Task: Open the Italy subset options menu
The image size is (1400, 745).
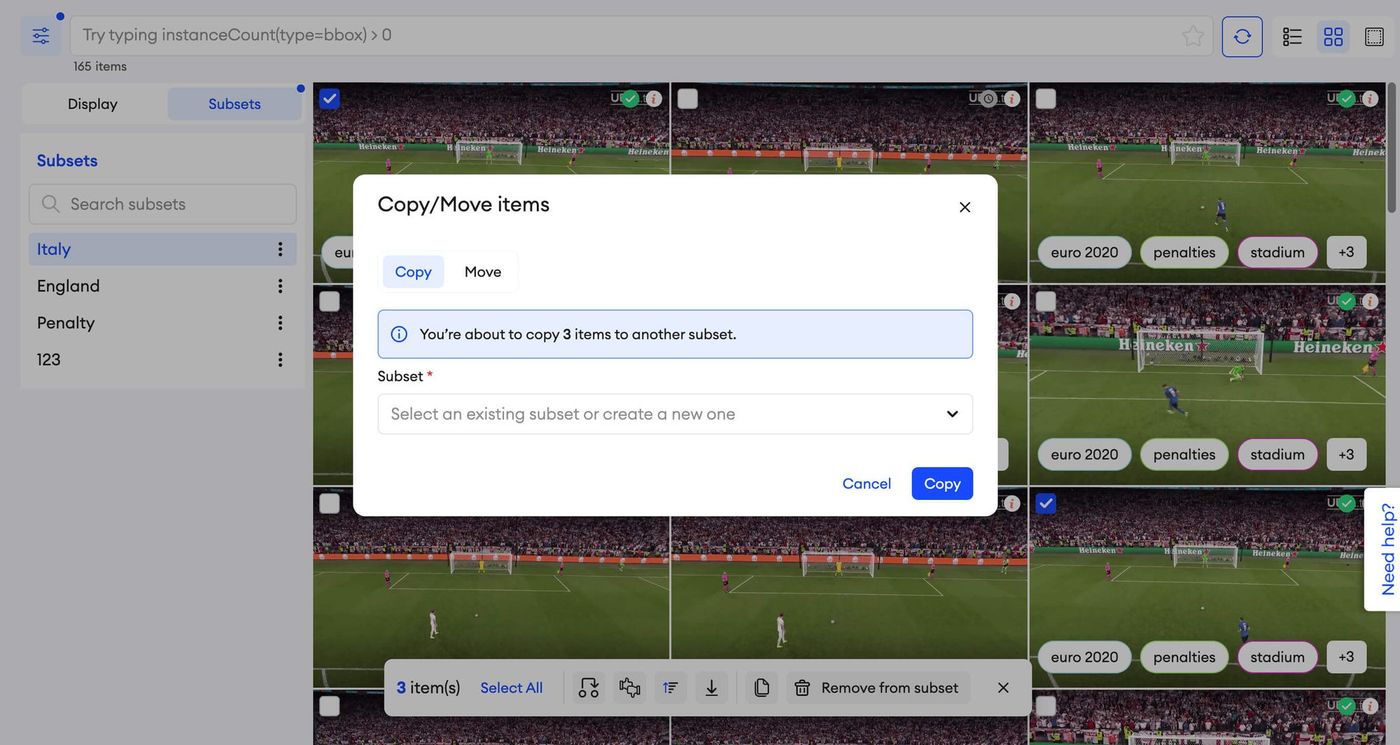Action: [280, 249]
